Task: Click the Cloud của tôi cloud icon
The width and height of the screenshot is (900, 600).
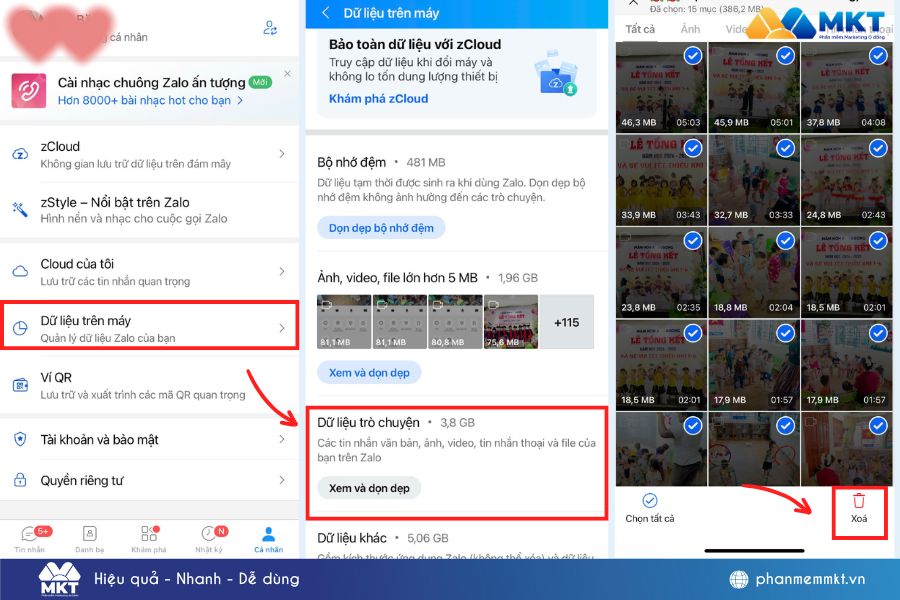Action: point(20,271)
